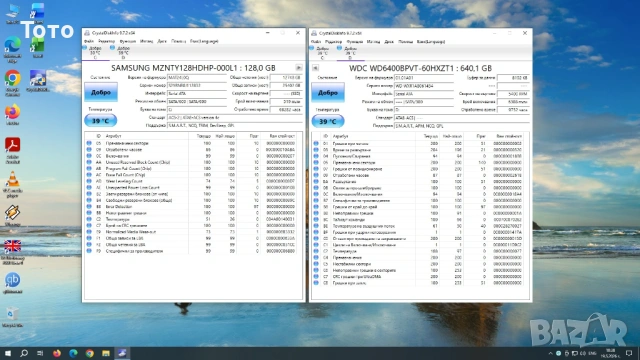
Task: Open Файл menu in Samsung window
Action: 89,41
